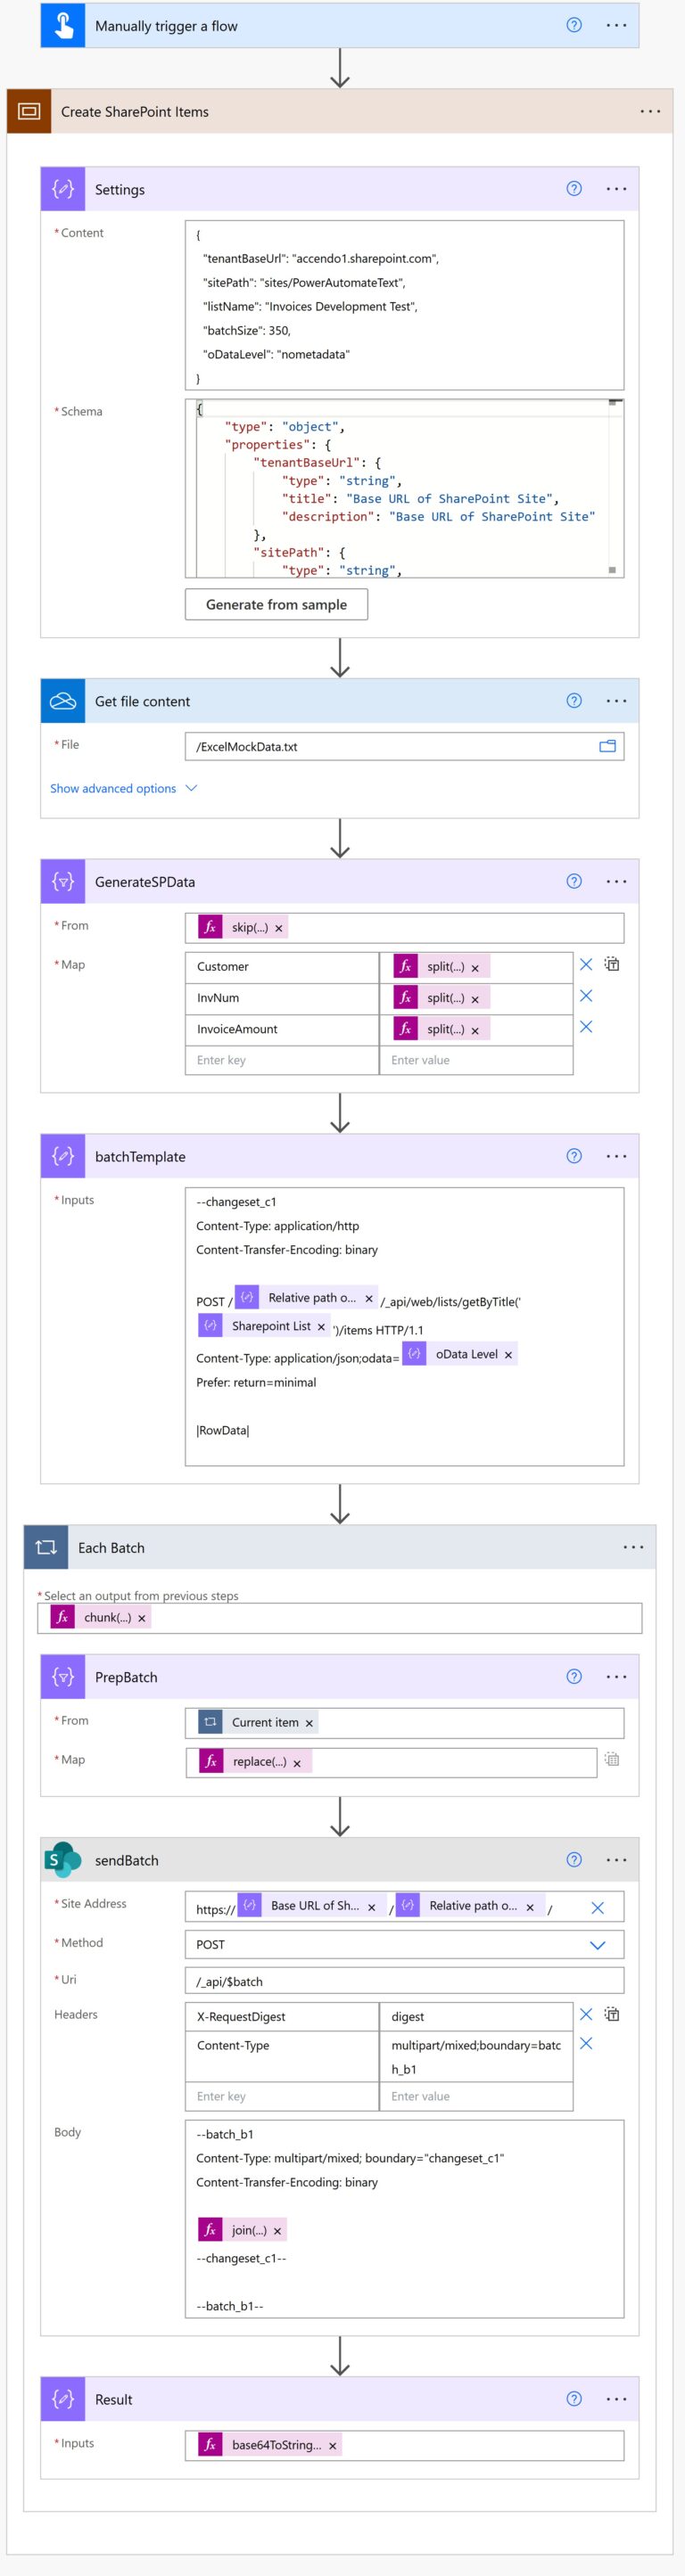The image size is (685, 2576).
Task: Open the sendBatch ellipsis menu
Action: click(617, 1860)
